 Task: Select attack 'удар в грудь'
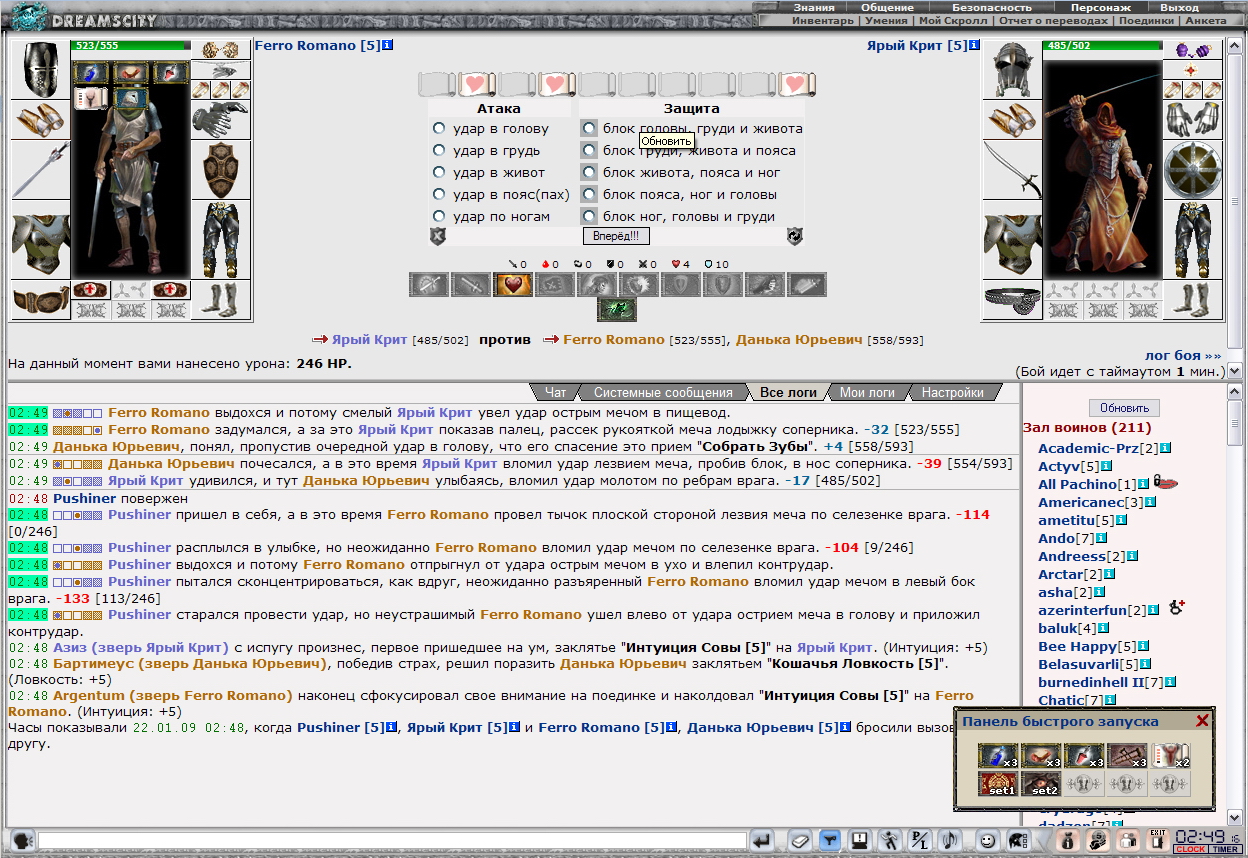tap(439, 151)
